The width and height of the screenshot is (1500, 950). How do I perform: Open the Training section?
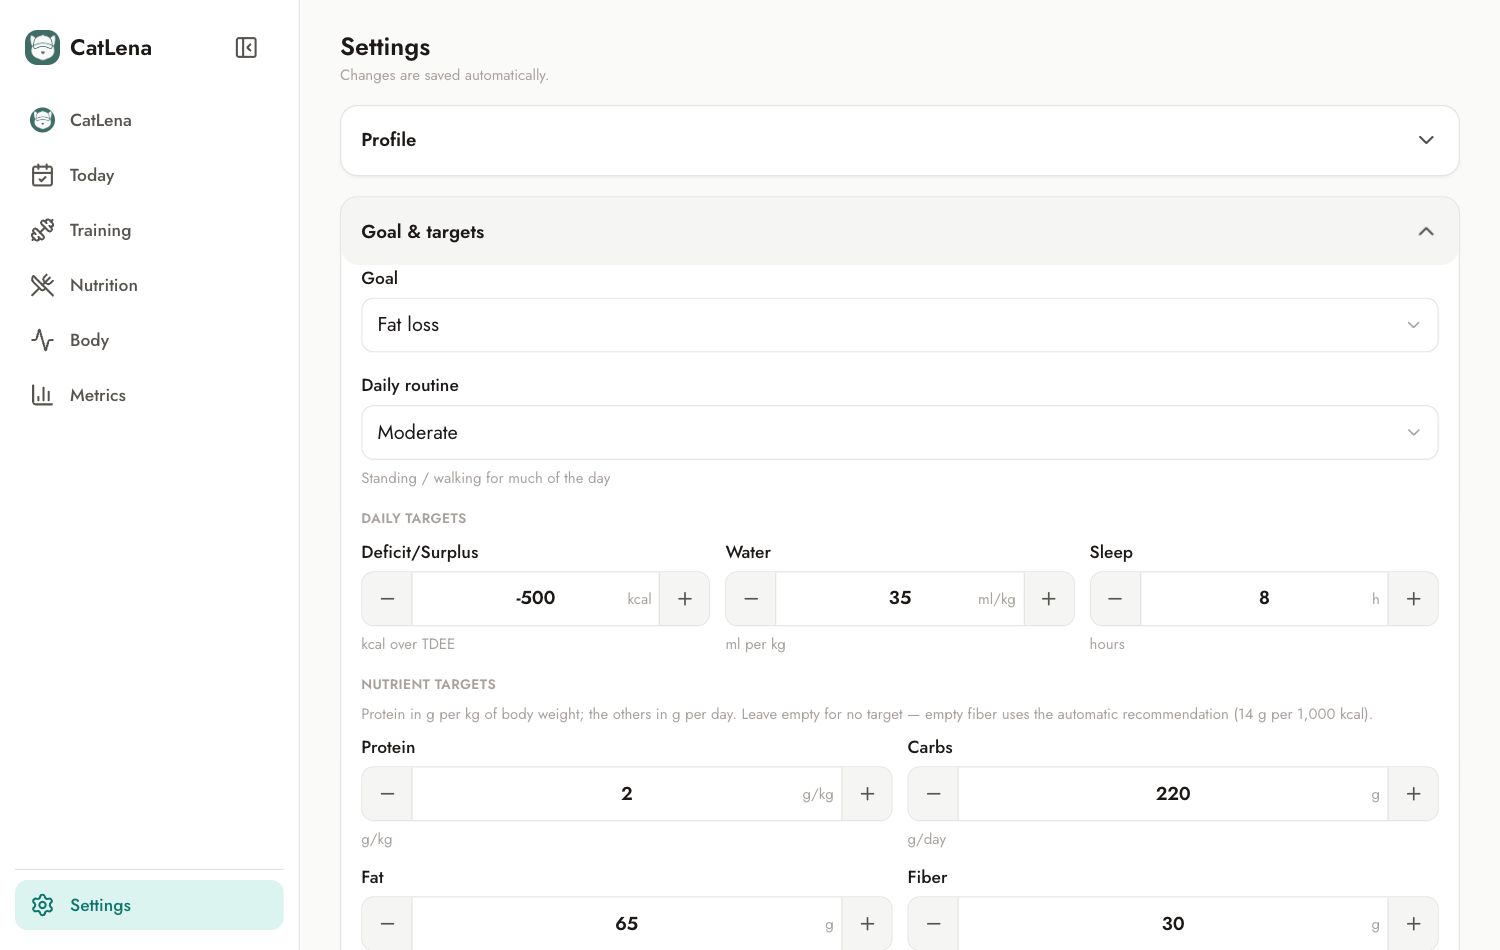click(149, 230)
